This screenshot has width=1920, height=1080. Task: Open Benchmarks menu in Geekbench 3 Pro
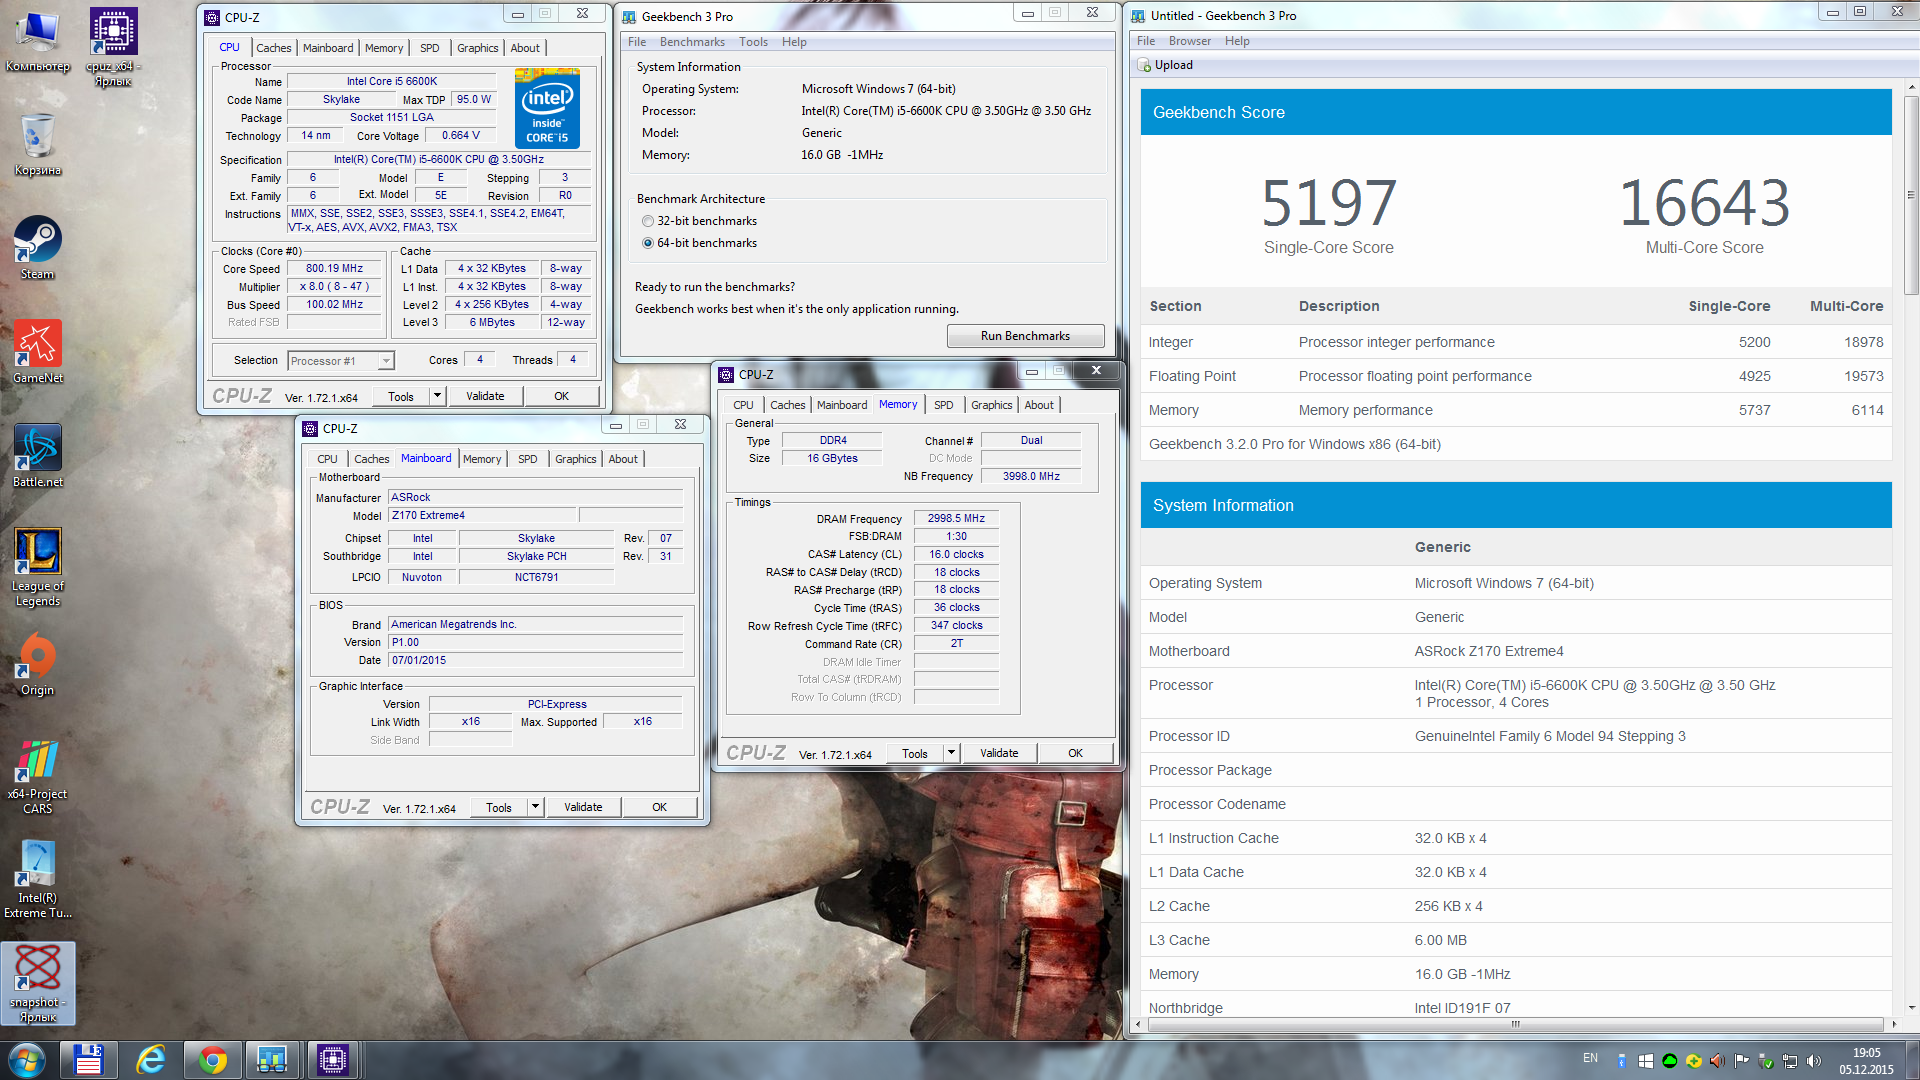(692, 42)
